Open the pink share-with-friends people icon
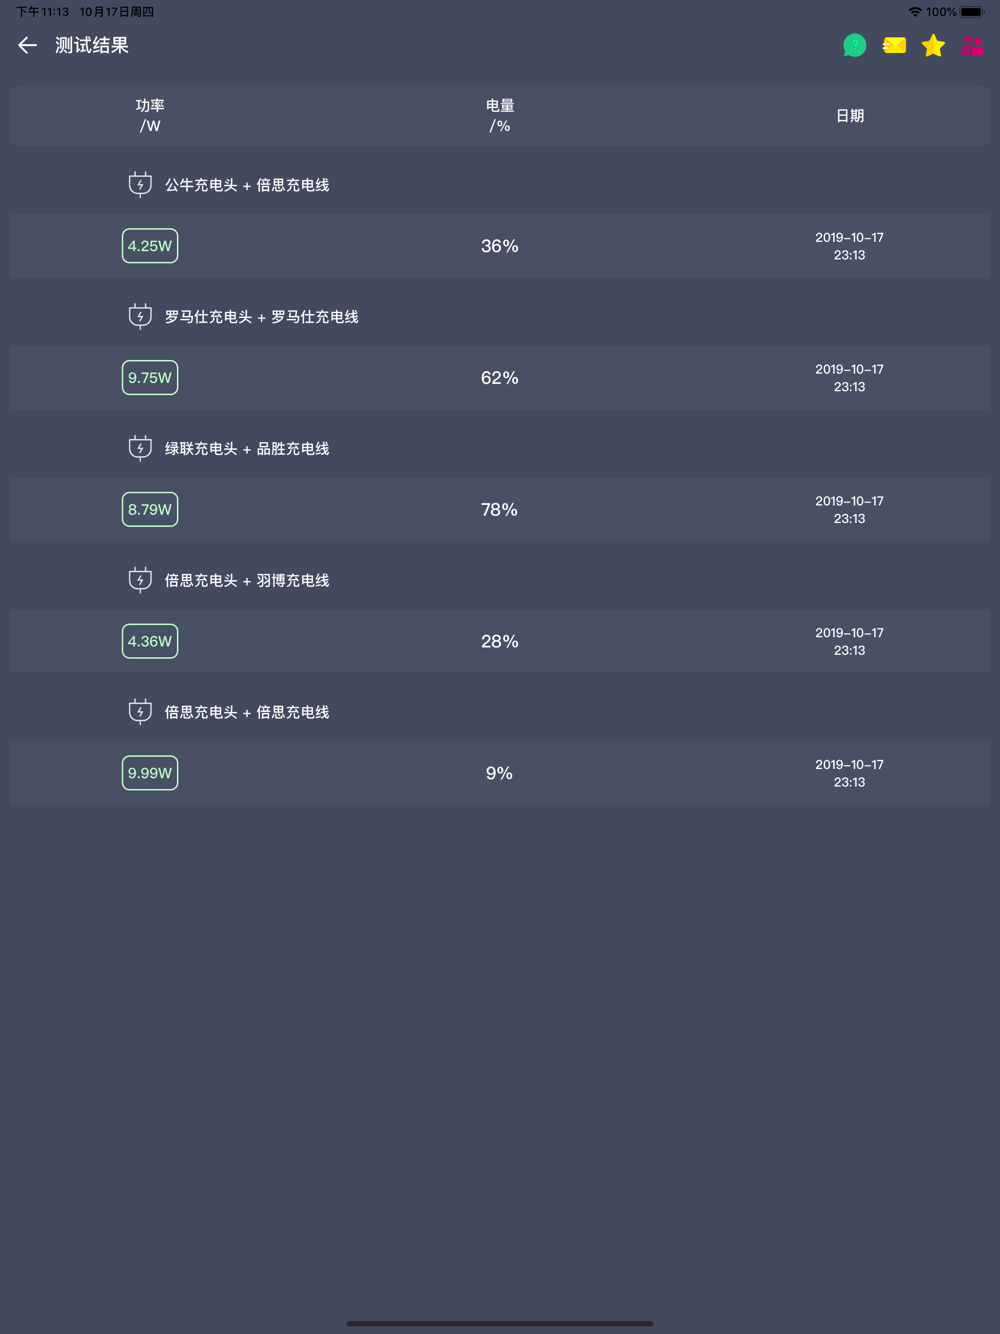This screenshot has width=1000, height=1334. click(972, 45)
